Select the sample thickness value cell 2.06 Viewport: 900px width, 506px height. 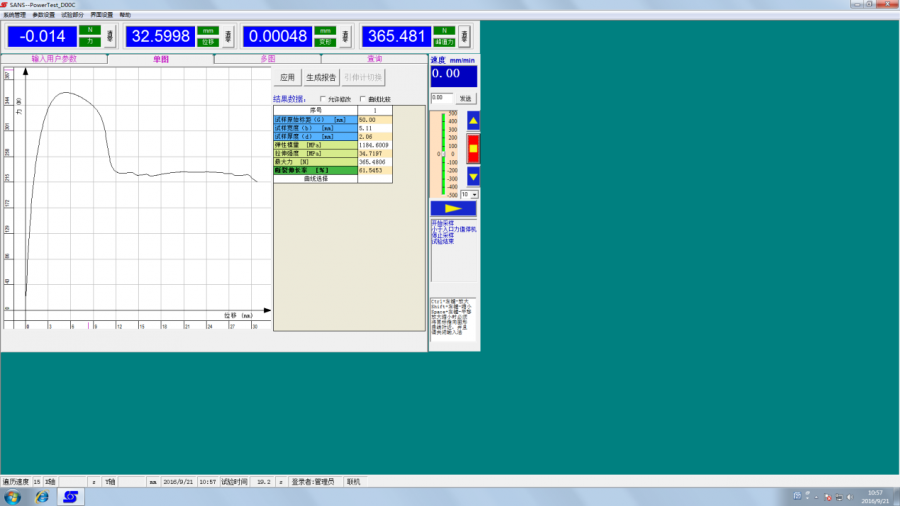[375, 137]
